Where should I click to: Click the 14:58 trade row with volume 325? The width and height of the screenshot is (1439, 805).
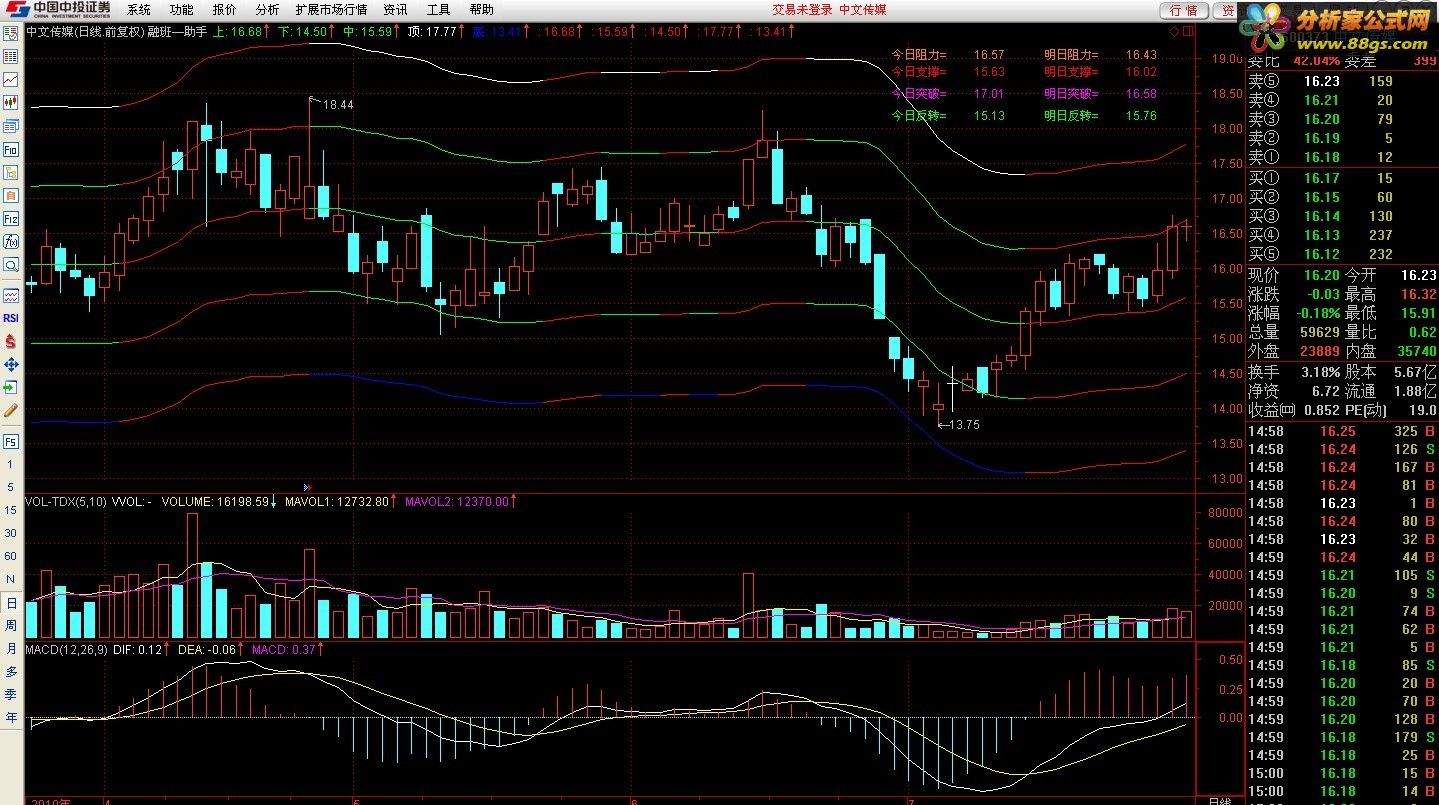click(1342, 431)
